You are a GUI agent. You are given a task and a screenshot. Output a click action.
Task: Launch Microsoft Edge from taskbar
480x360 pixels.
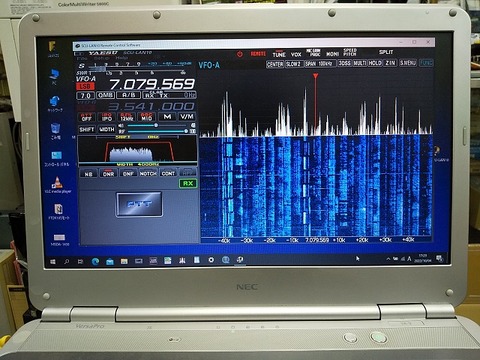click(x=95, y=262)
